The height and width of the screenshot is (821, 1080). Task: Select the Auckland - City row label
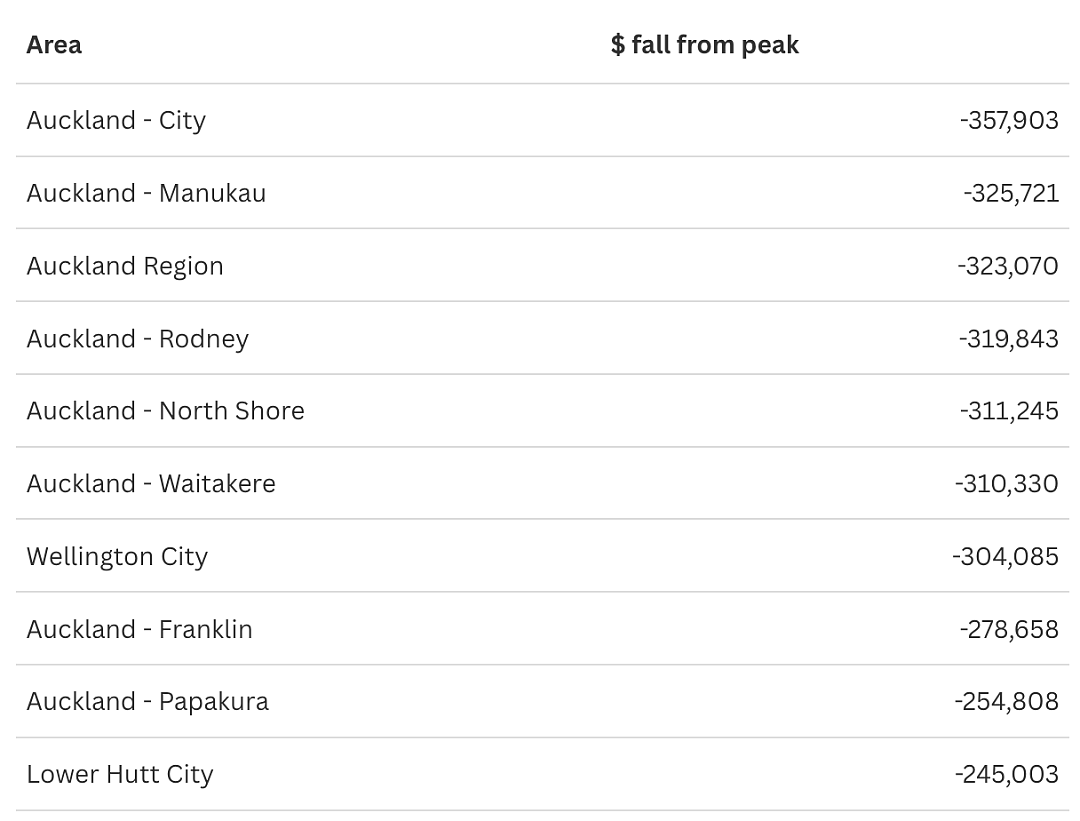click(x=116, y=121)
